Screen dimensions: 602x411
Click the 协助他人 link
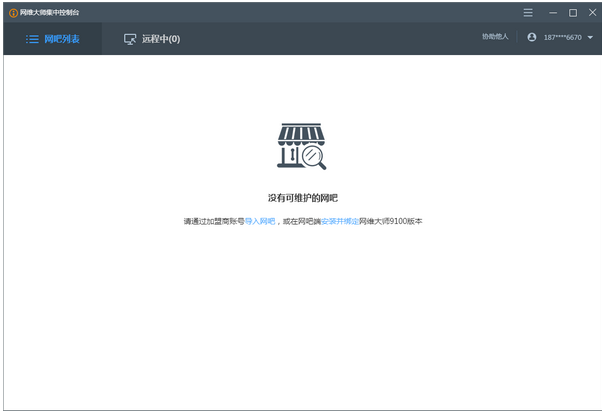click(x=495, y=37)
